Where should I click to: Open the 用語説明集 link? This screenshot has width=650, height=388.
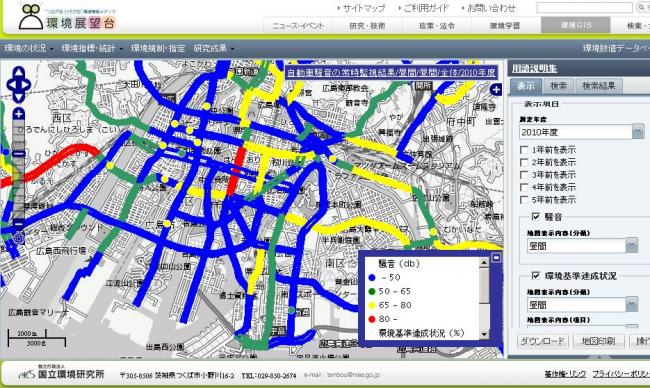(x=534, y=68)
